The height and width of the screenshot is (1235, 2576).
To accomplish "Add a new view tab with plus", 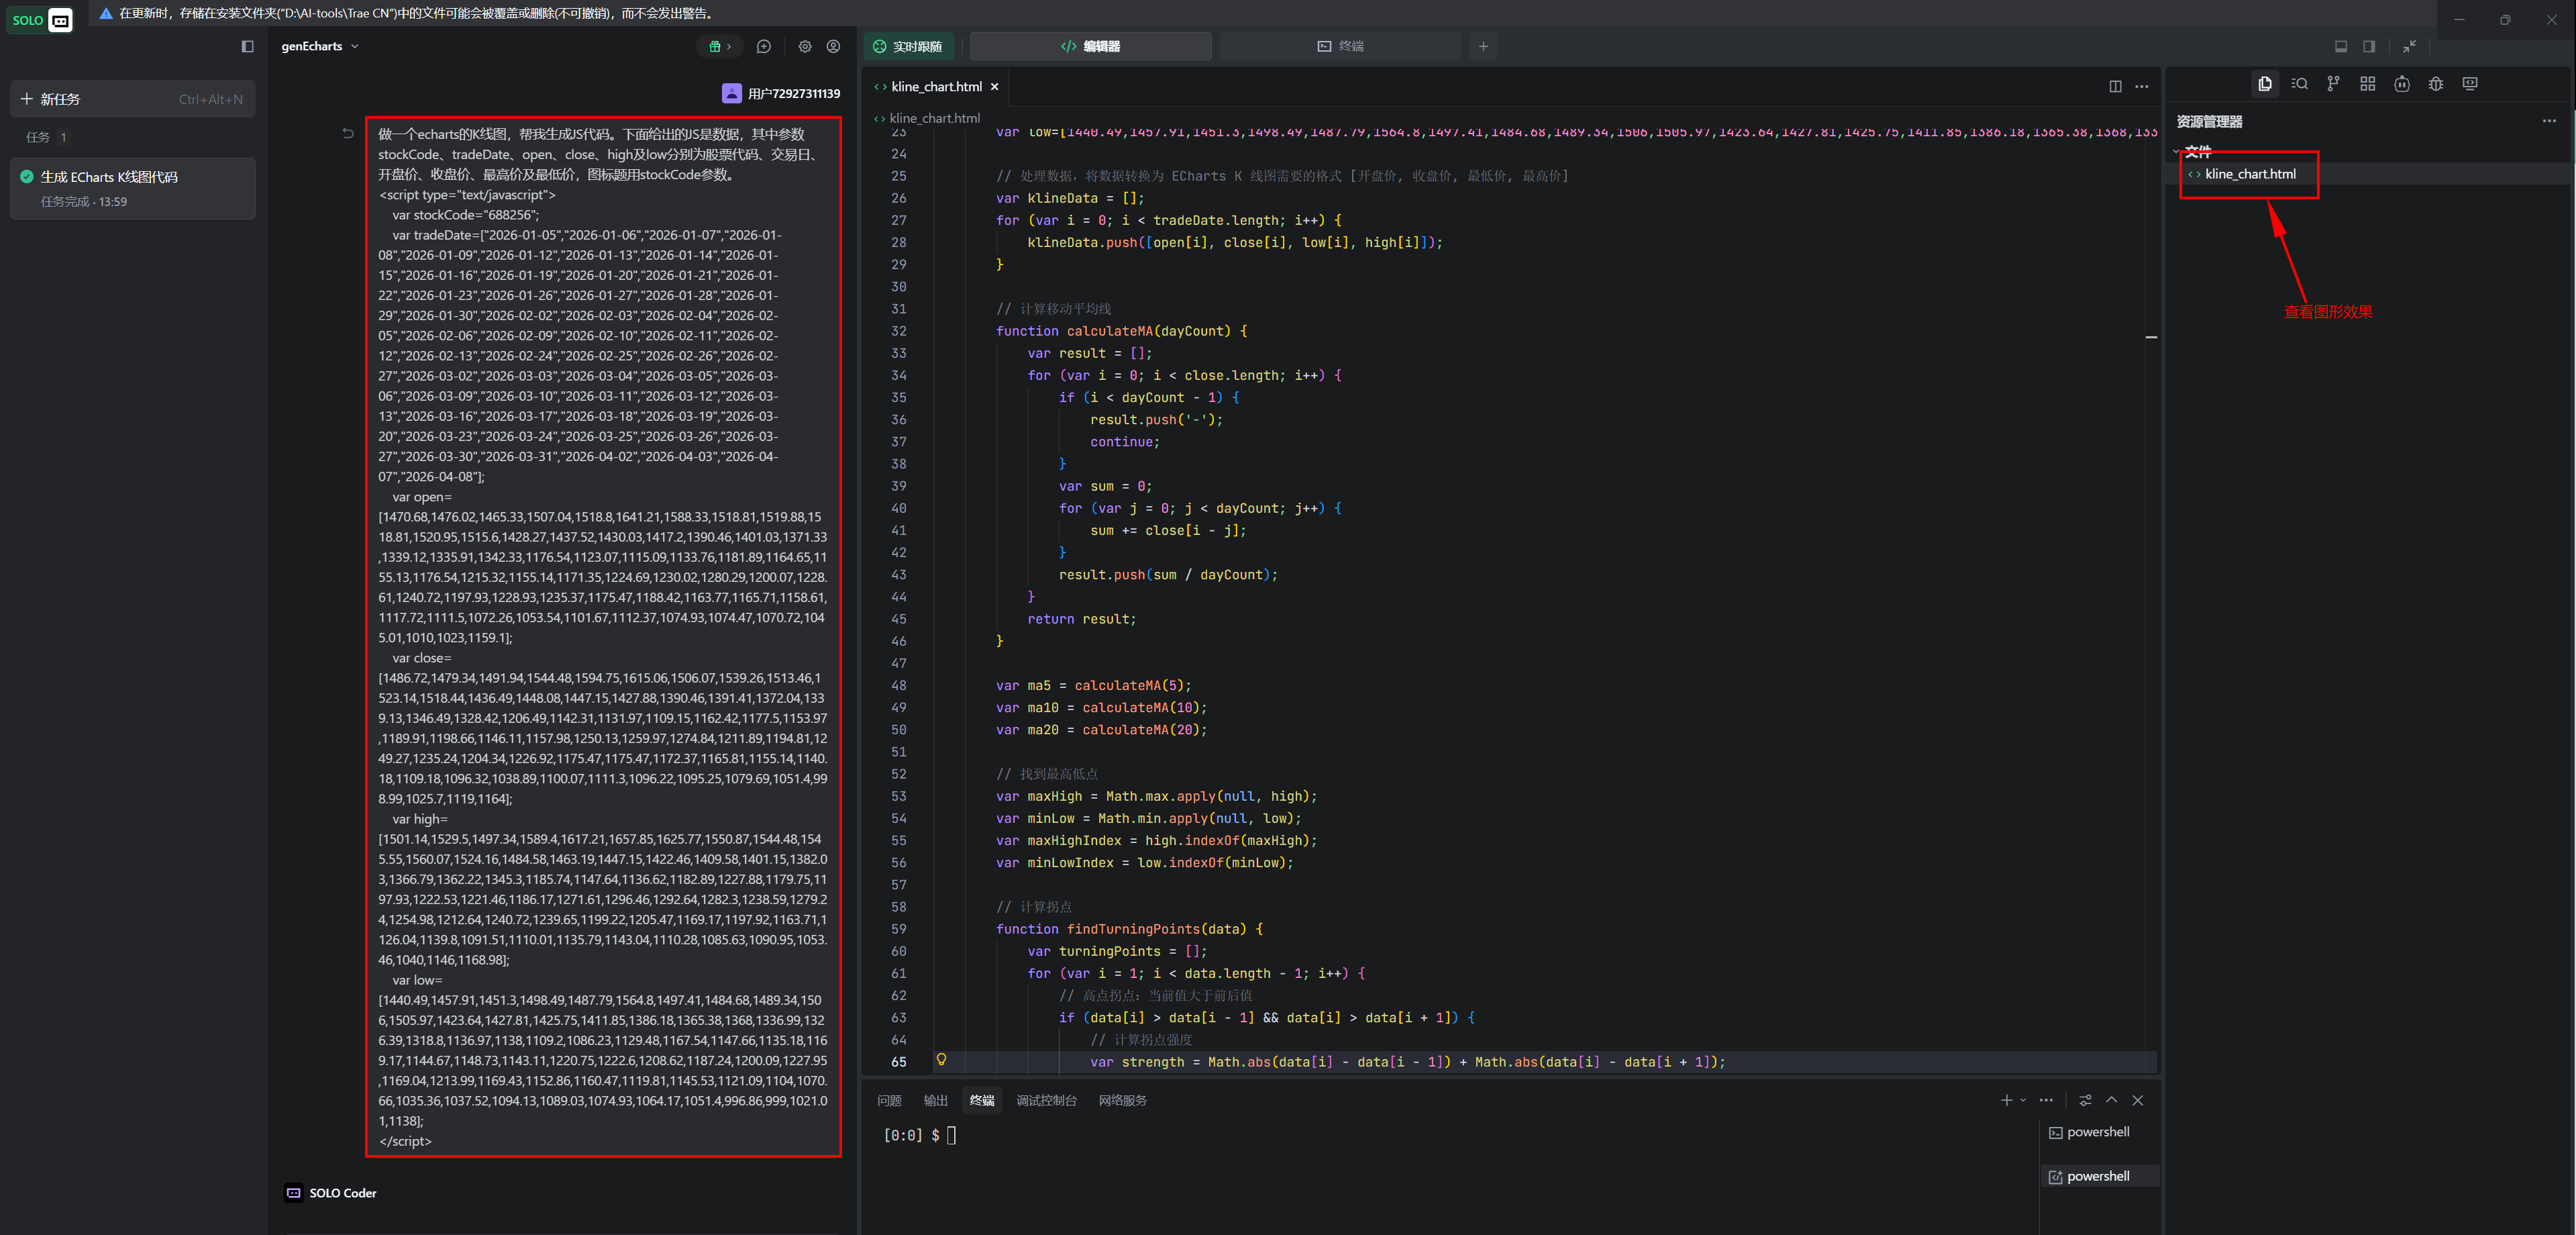I will (1483, 46).
